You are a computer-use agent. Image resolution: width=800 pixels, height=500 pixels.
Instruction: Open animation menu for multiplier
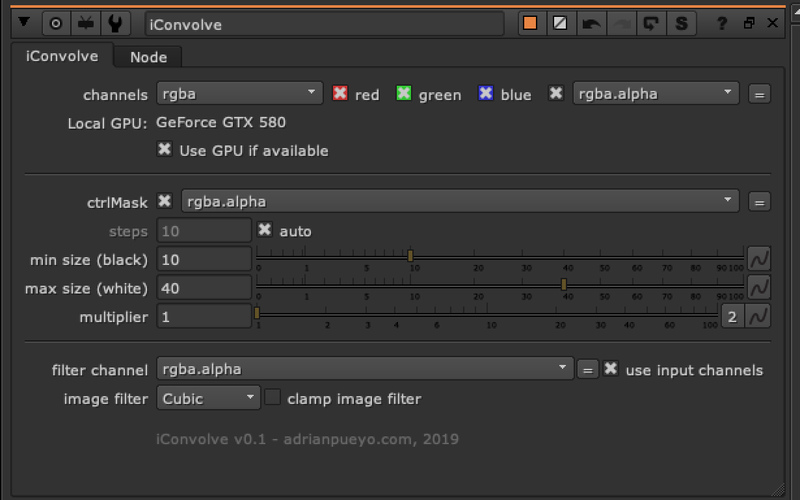[x=758, y=316]
